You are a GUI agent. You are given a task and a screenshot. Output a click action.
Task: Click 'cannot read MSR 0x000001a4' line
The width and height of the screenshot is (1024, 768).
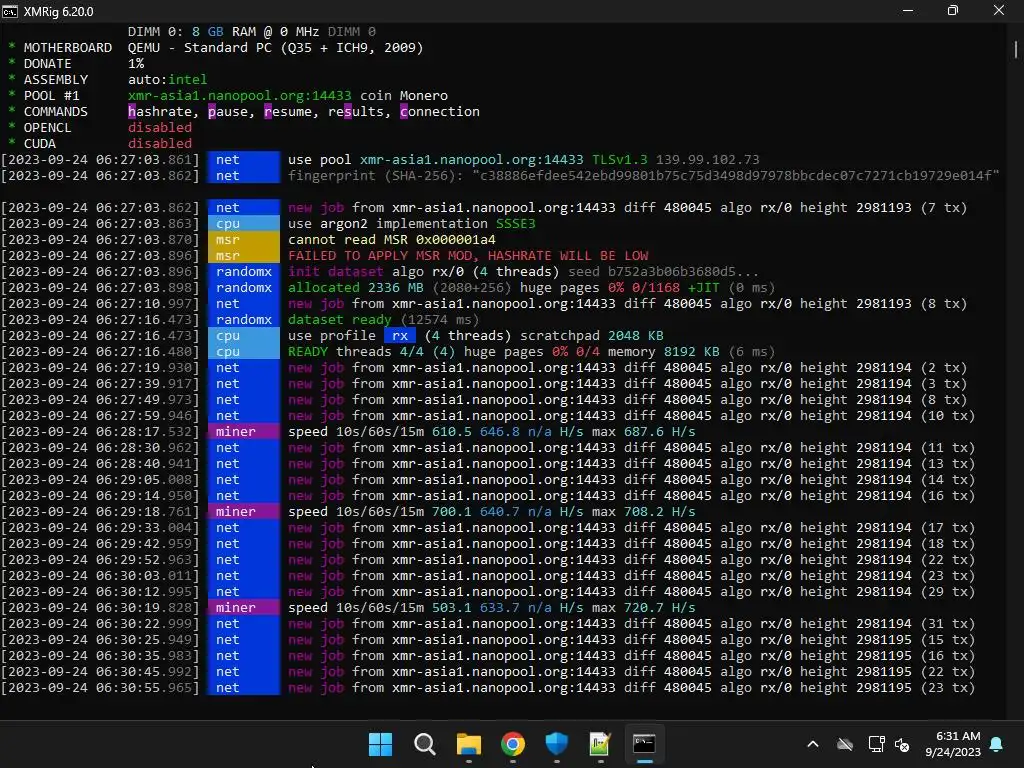(x=392, y=240)
